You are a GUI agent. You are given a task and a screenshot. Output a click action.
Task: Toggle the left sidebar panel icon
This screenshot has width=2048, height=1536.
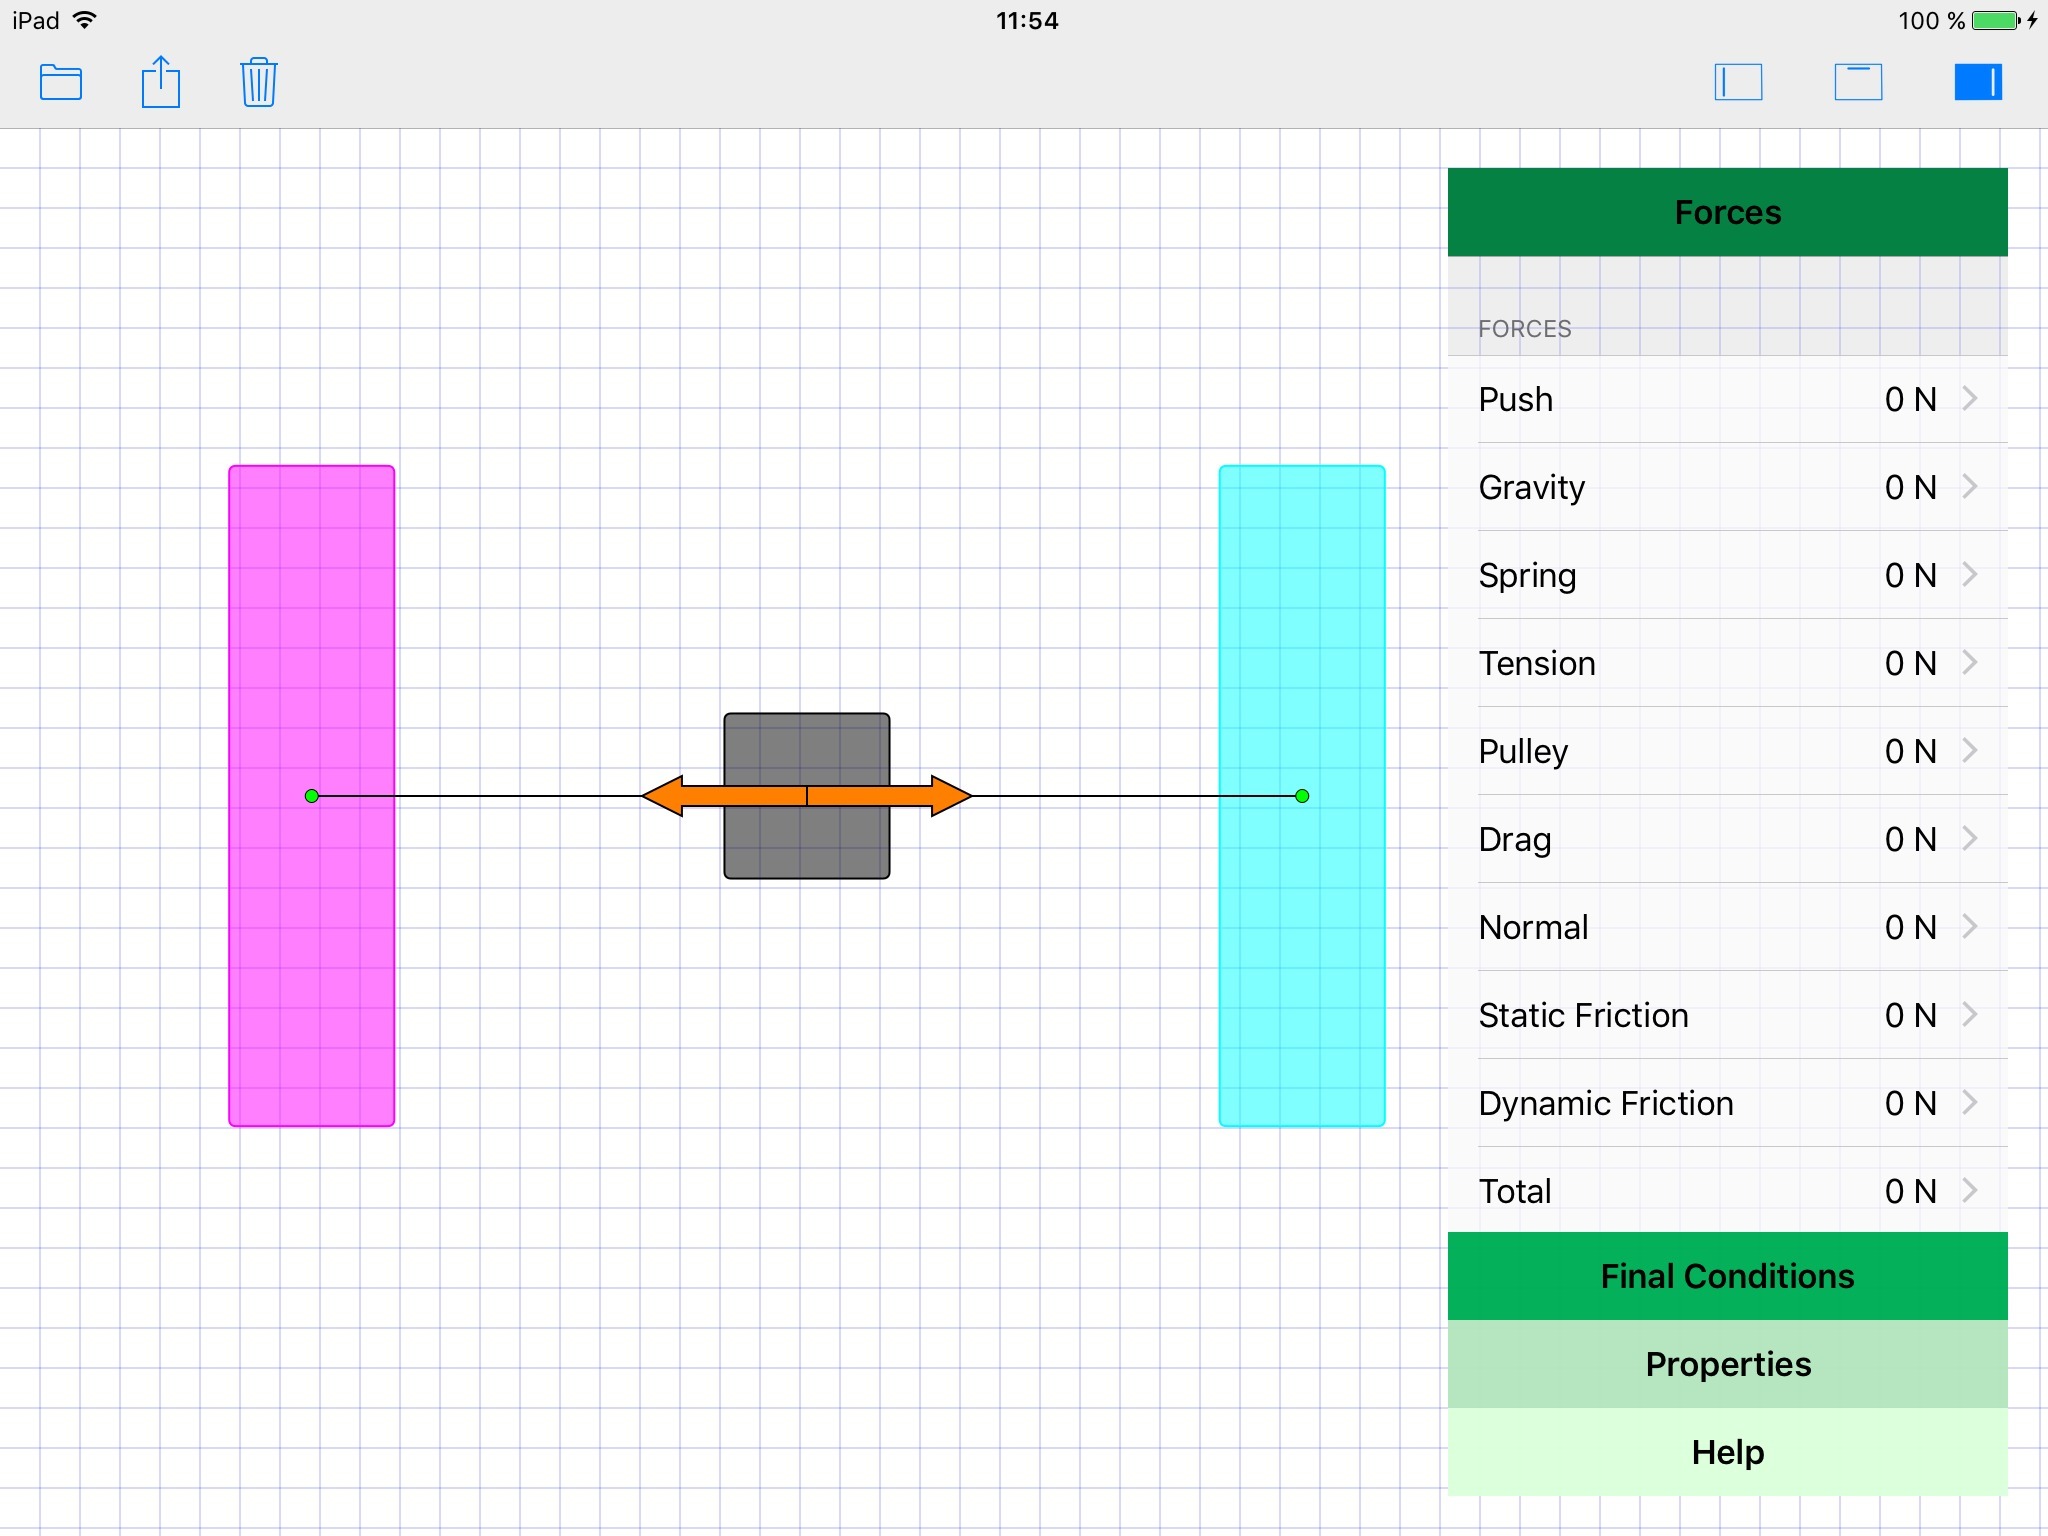(x=1738, y=82)
